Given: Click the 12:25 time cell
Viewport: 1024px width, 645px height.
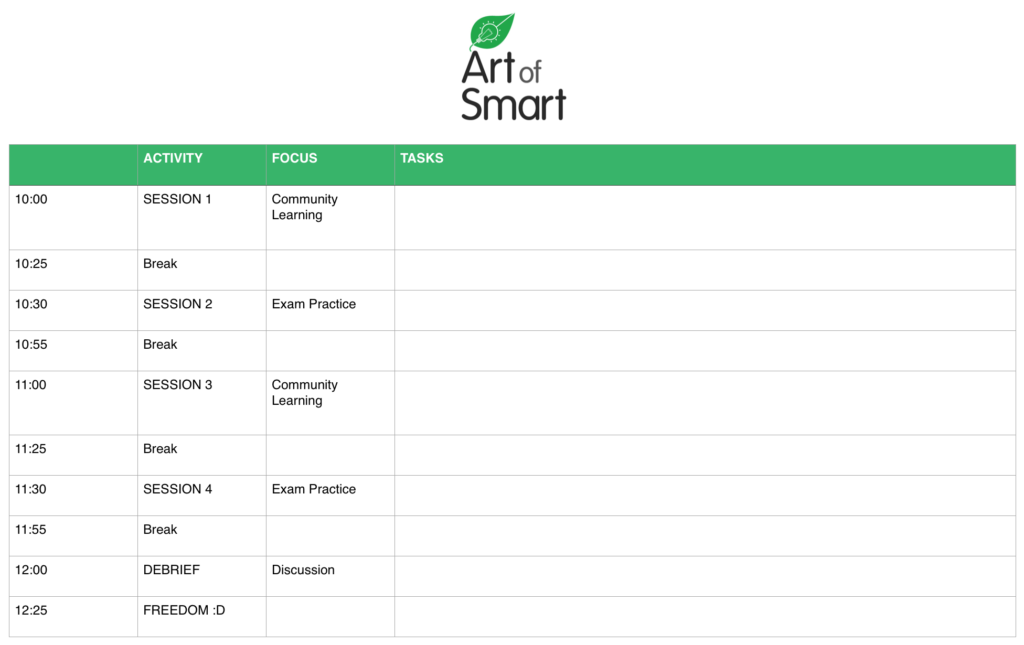Looking at the screenshot, I should click(x=32, y=610).
